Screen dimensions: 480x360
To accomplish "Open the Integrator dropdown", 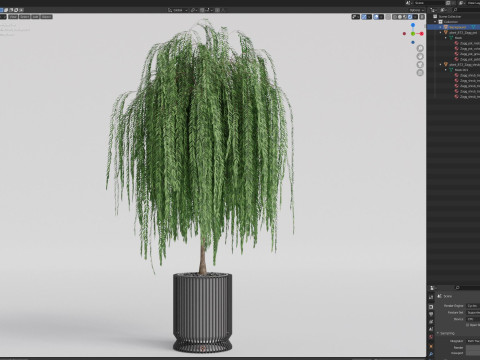I will (x=473, y=341).
